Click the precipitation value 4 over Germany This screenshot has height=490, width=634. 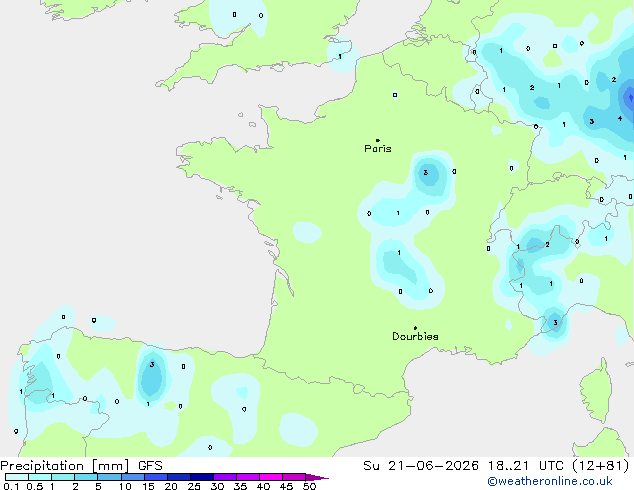619,118
